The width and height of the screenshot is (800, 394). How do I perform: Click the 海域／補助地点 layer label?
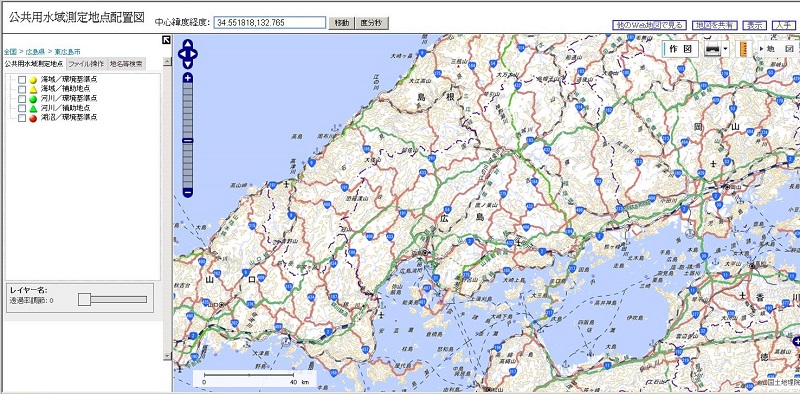point(65,89)
